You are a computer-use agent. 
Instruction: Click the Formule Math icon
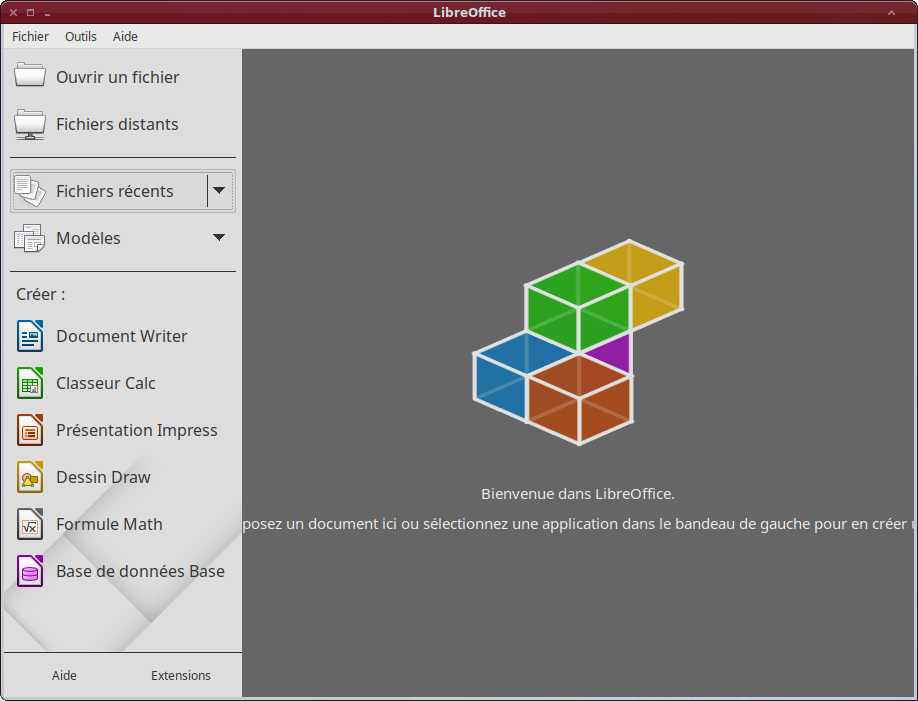[30, 524]
